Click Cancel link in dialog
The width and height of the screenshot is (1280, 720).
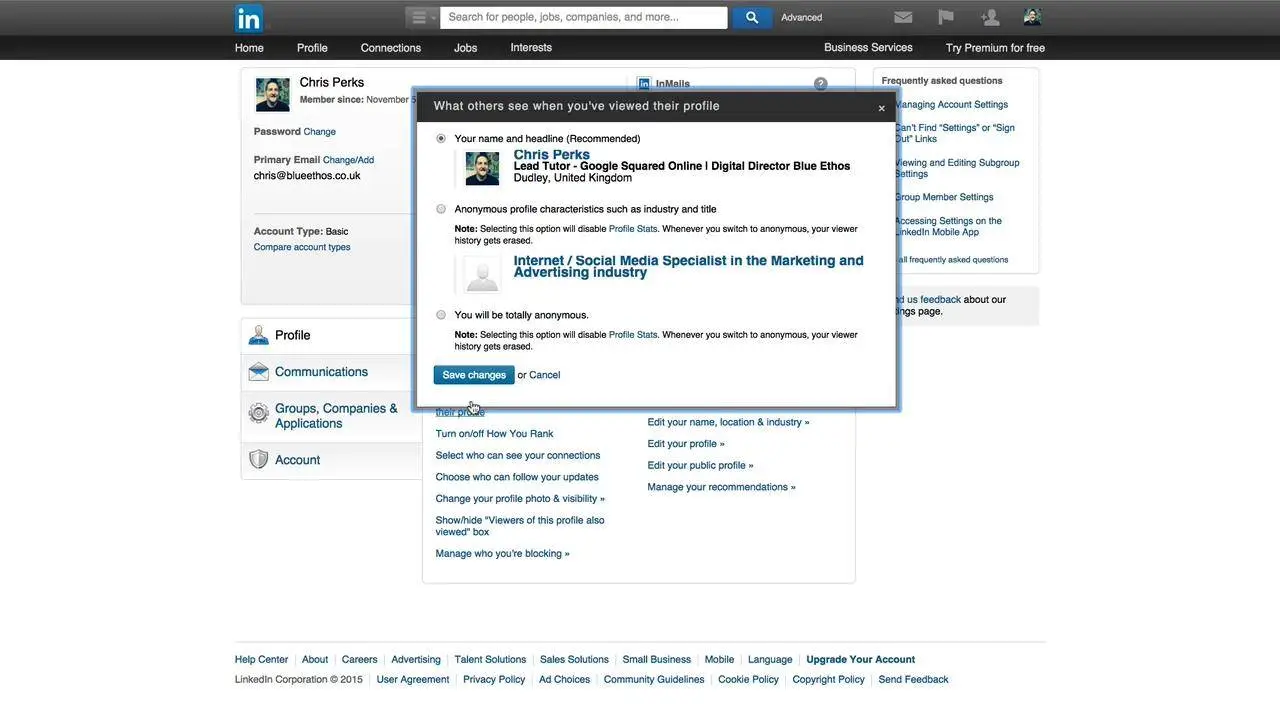click(x=545, y=375)
